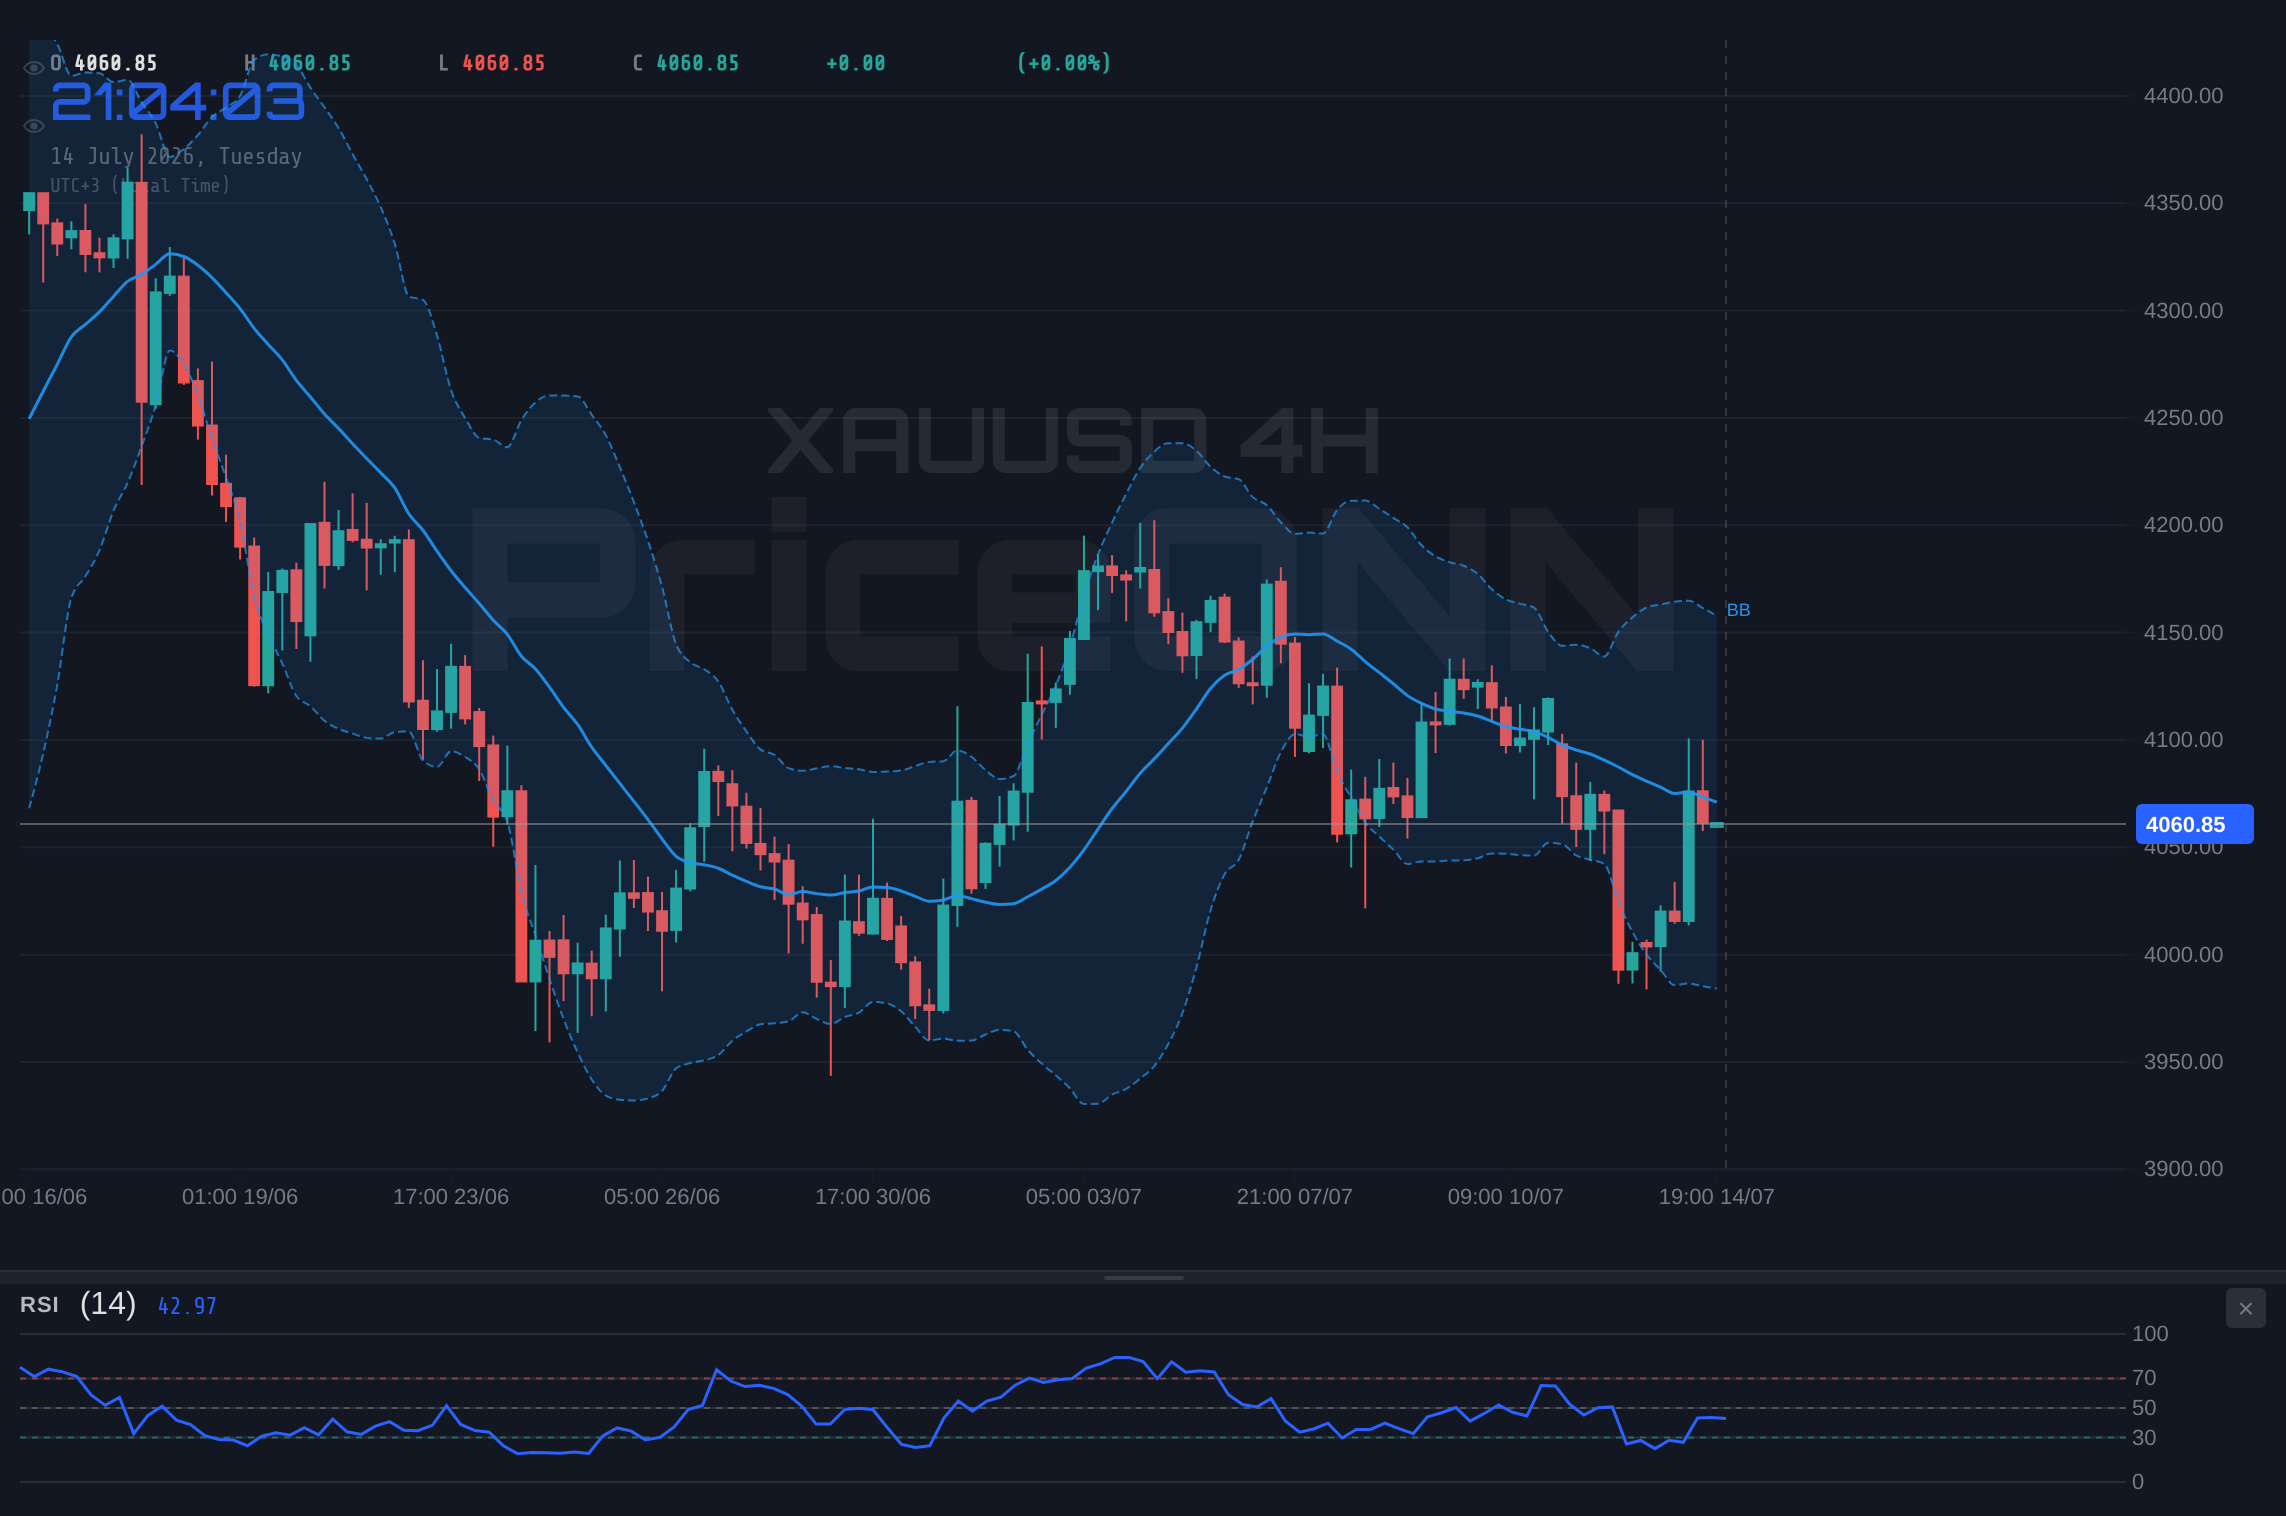
Task: Click the RSI 100 scale label
Action: [x=2150, y=1334]
